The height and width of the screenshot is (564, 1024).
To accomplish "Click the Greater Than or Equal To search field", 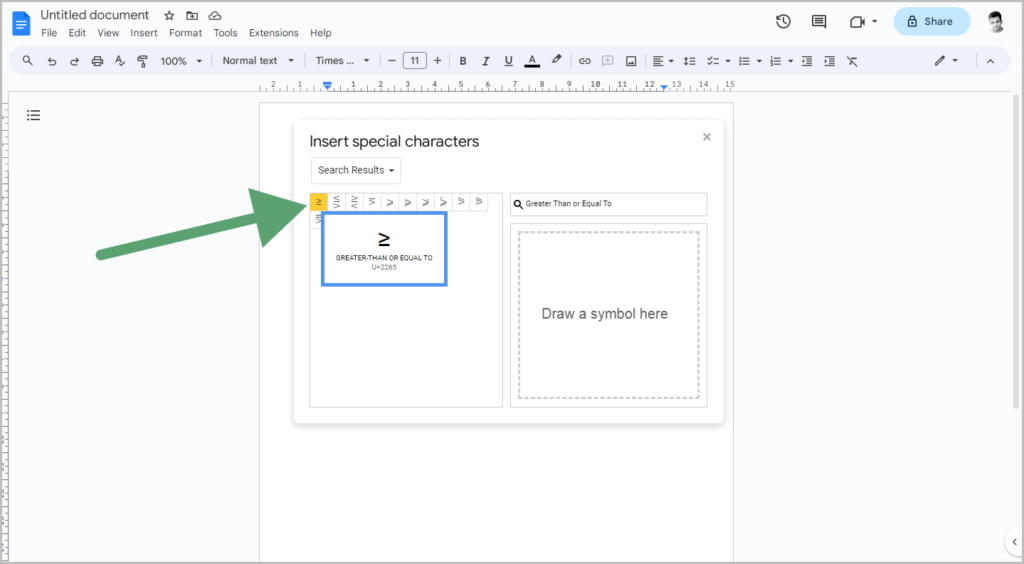I will [x=609, y=204].
